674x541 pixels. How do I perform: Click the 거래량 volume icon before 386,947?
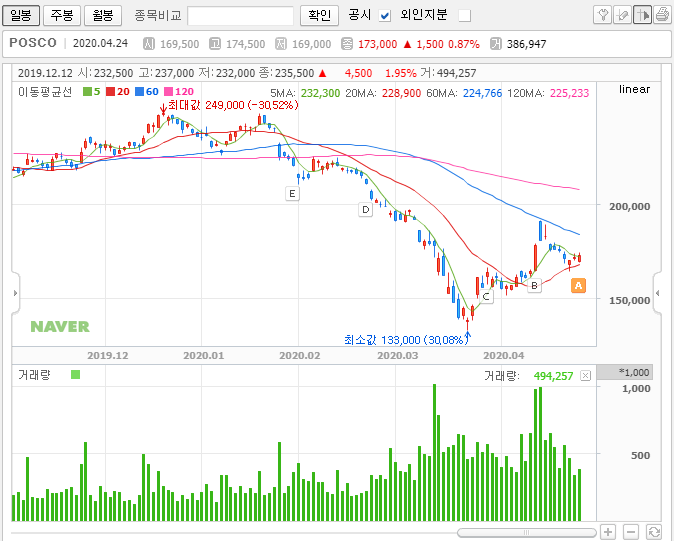click(496, 43)
